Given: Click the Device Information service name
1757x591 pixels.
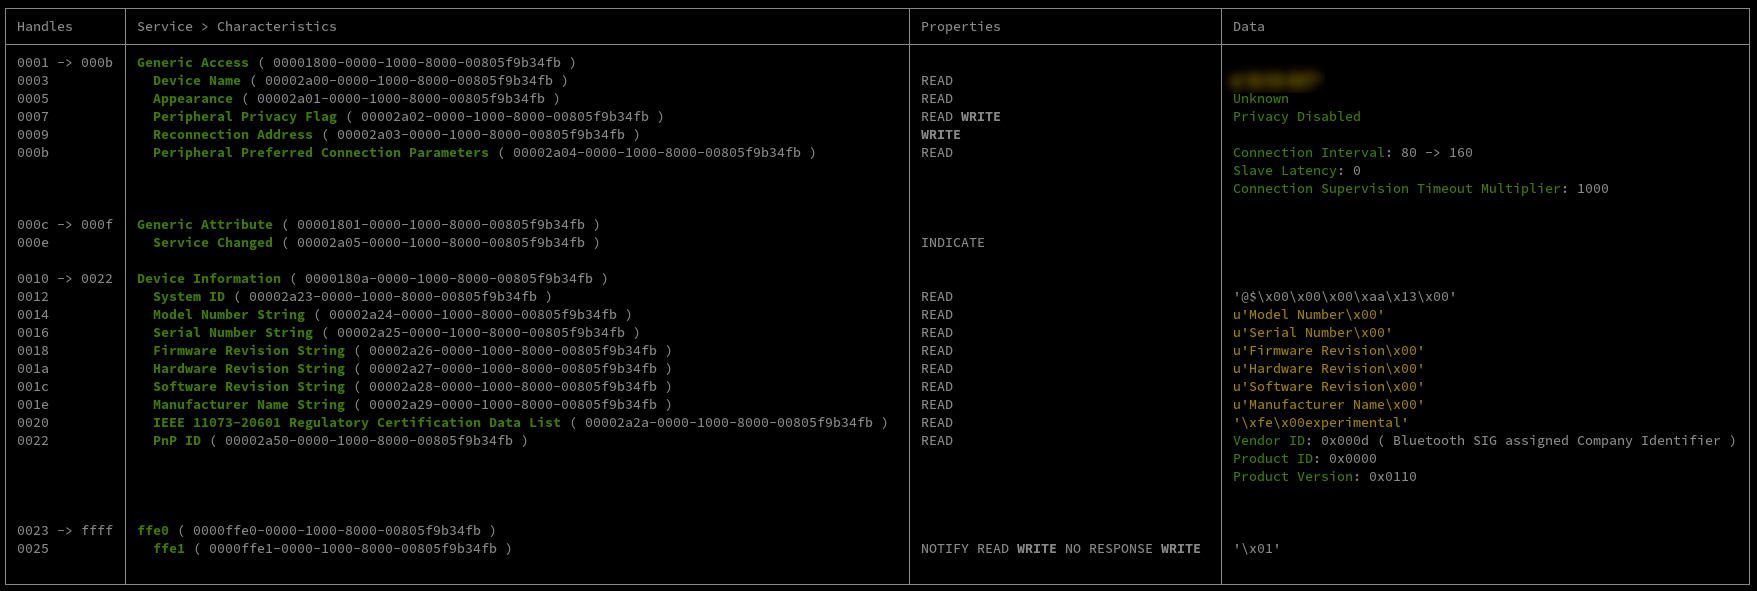Looking at the screenshot, I should (208, 279).
